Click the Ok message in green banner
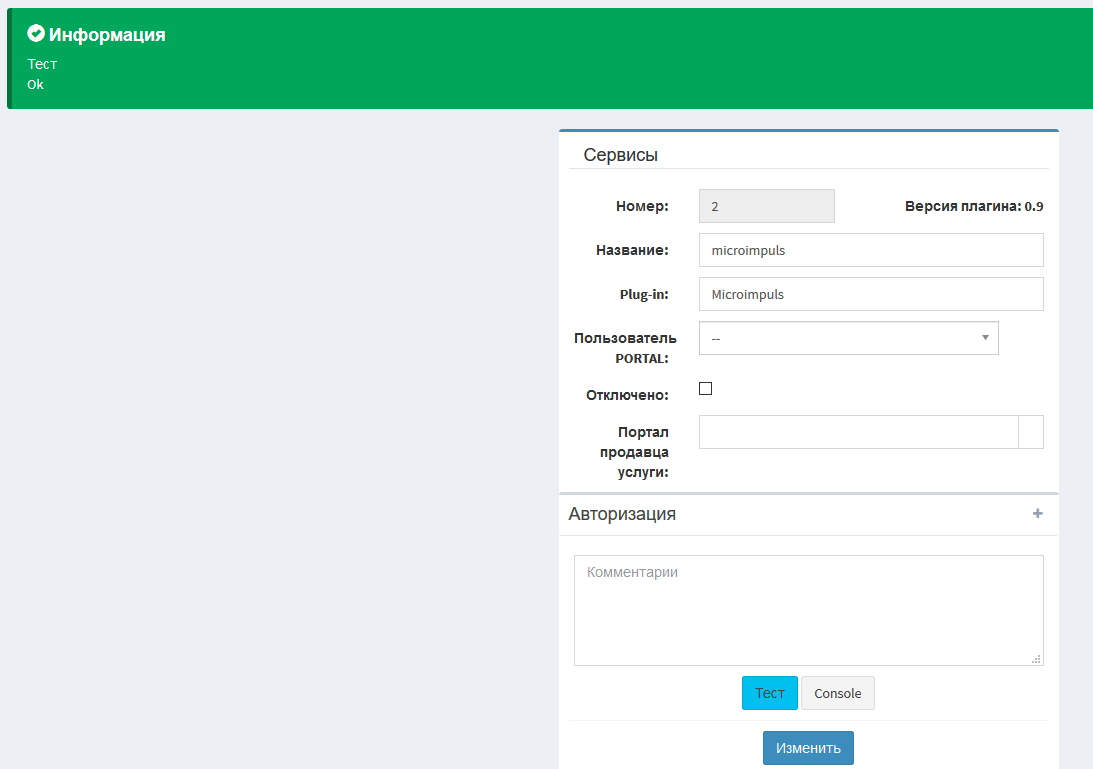 click(x=35, y=85)
